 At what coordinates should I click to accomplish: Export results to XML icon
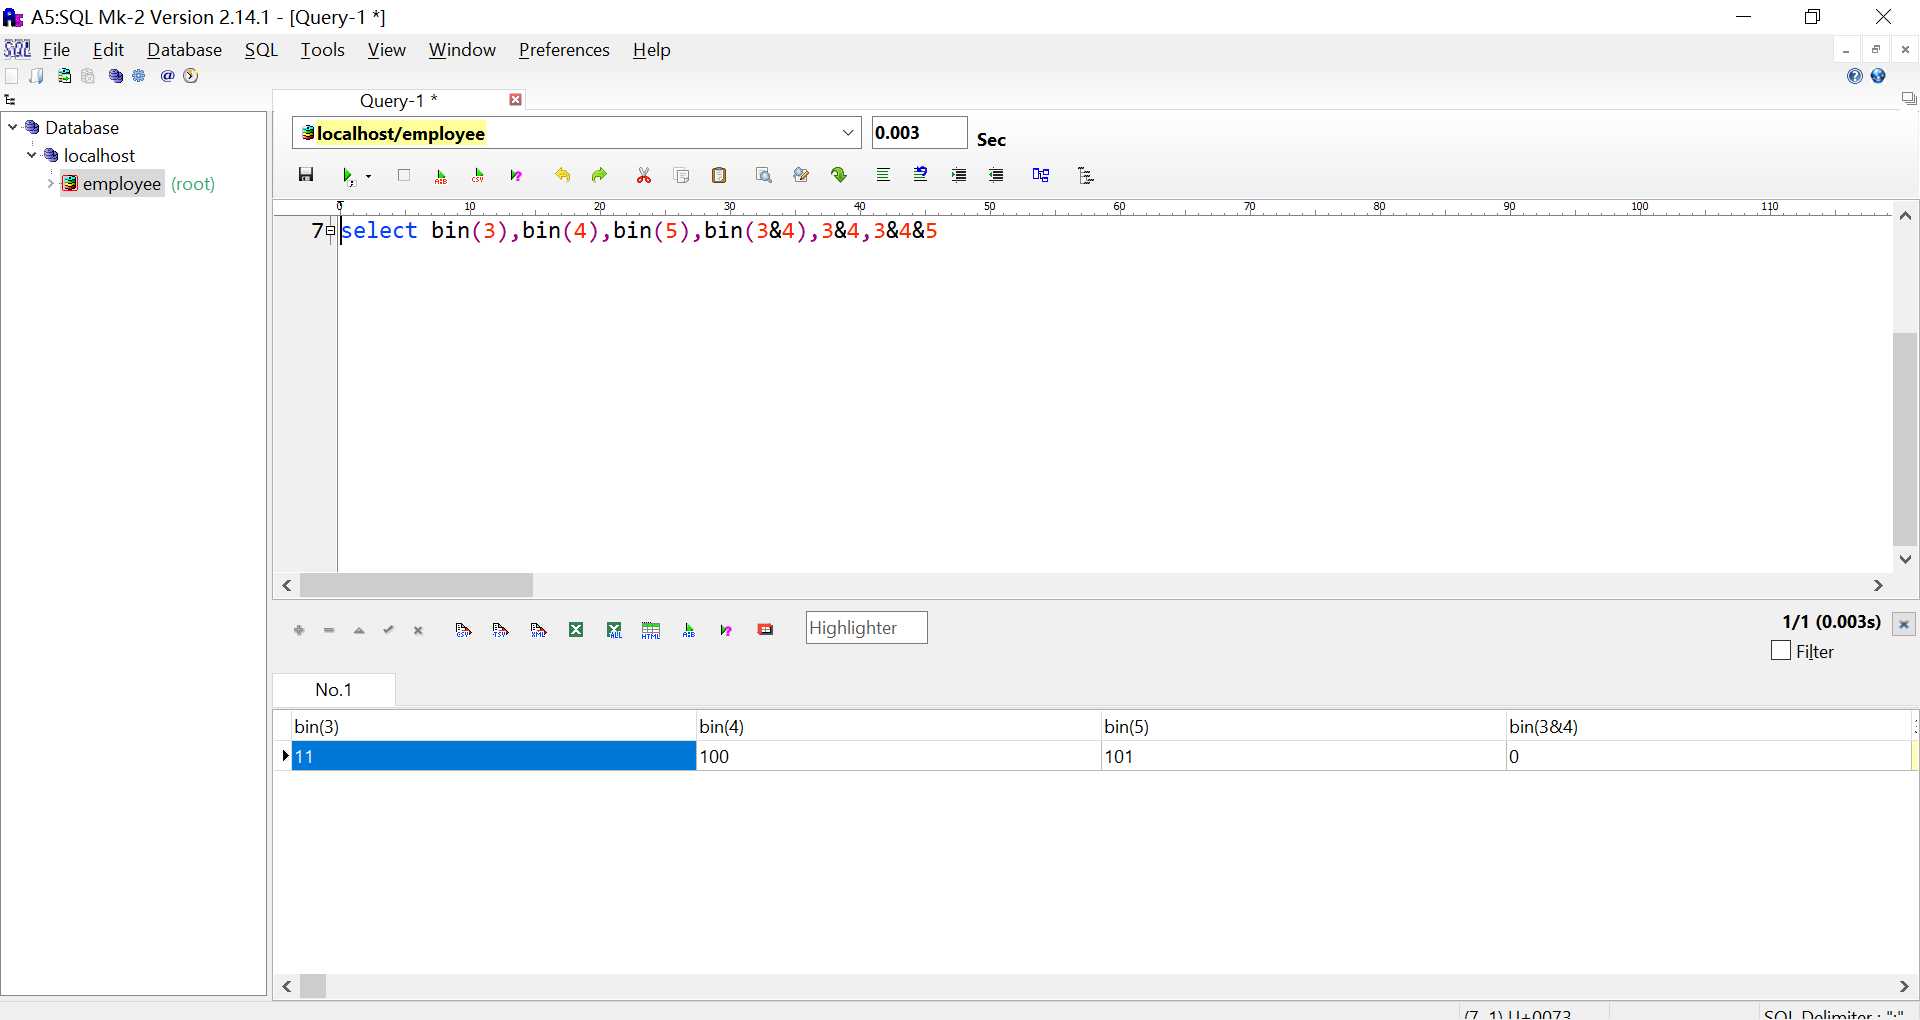(x=539, y=630)
